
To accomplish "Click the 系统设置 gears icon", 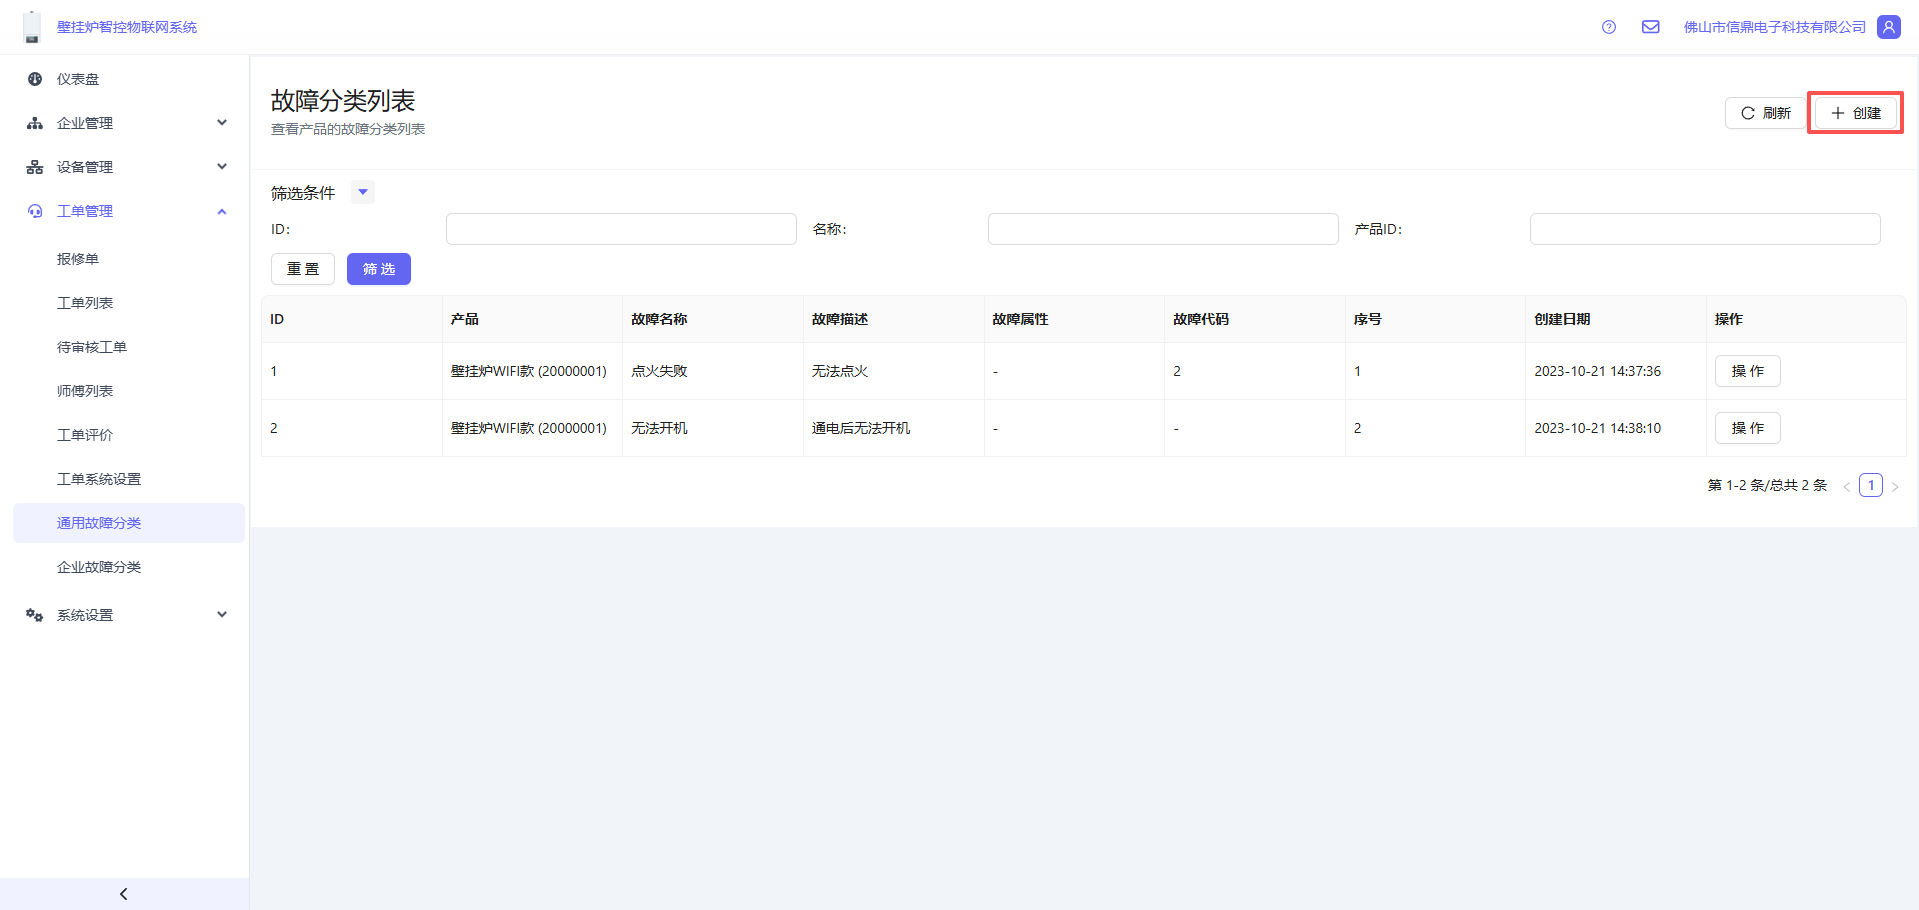I will 35,615.
